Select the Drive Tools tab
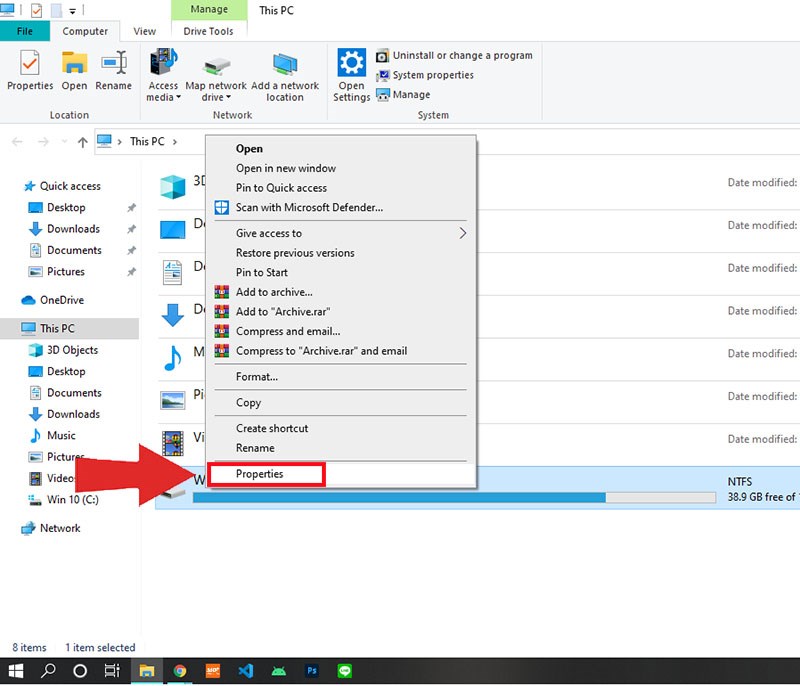The image size is (800, 686). (208, 31)
